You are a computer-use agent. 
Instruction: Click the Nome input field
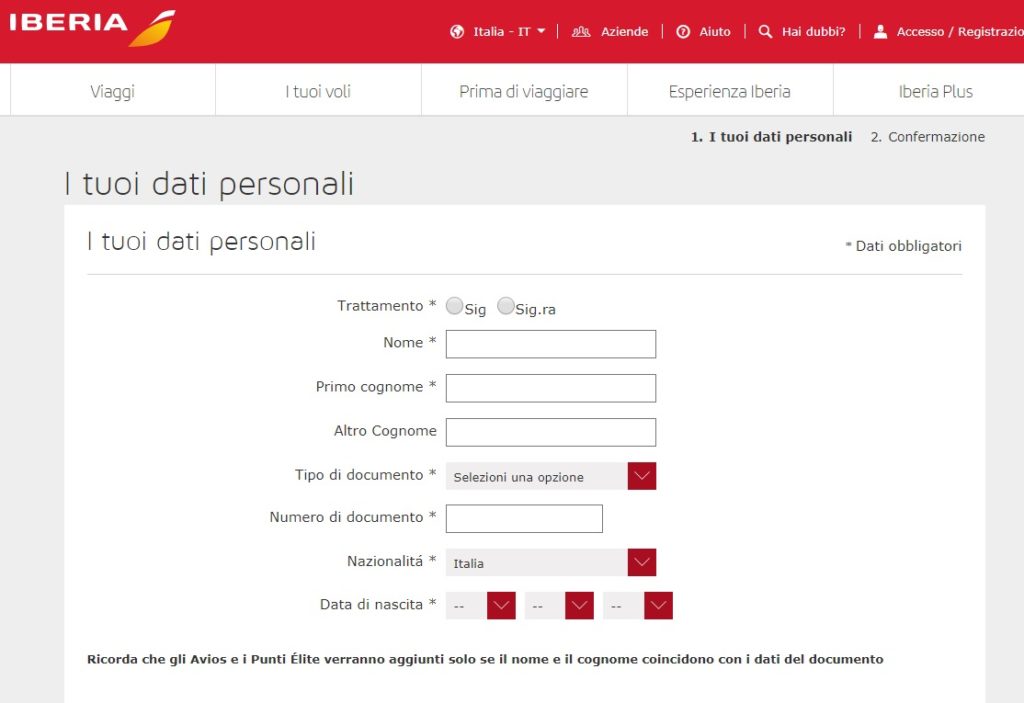(551, 344)
